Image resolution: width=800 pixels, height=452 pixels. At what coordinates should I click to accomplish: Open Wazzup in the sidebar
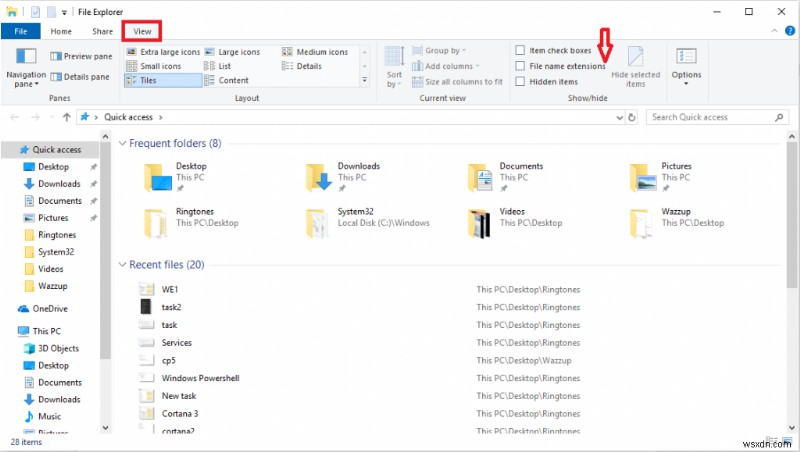tap(46, 286)
